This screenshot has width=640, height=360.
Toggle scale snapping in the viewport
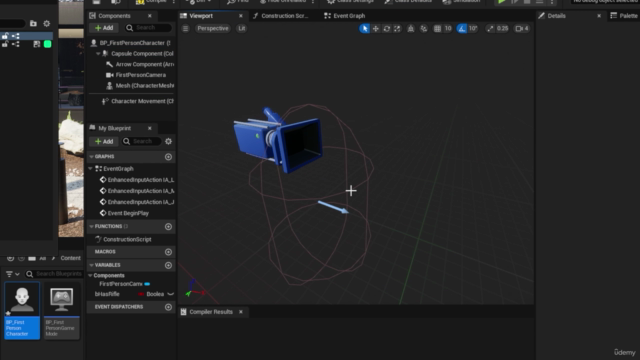tap(490, 29)
